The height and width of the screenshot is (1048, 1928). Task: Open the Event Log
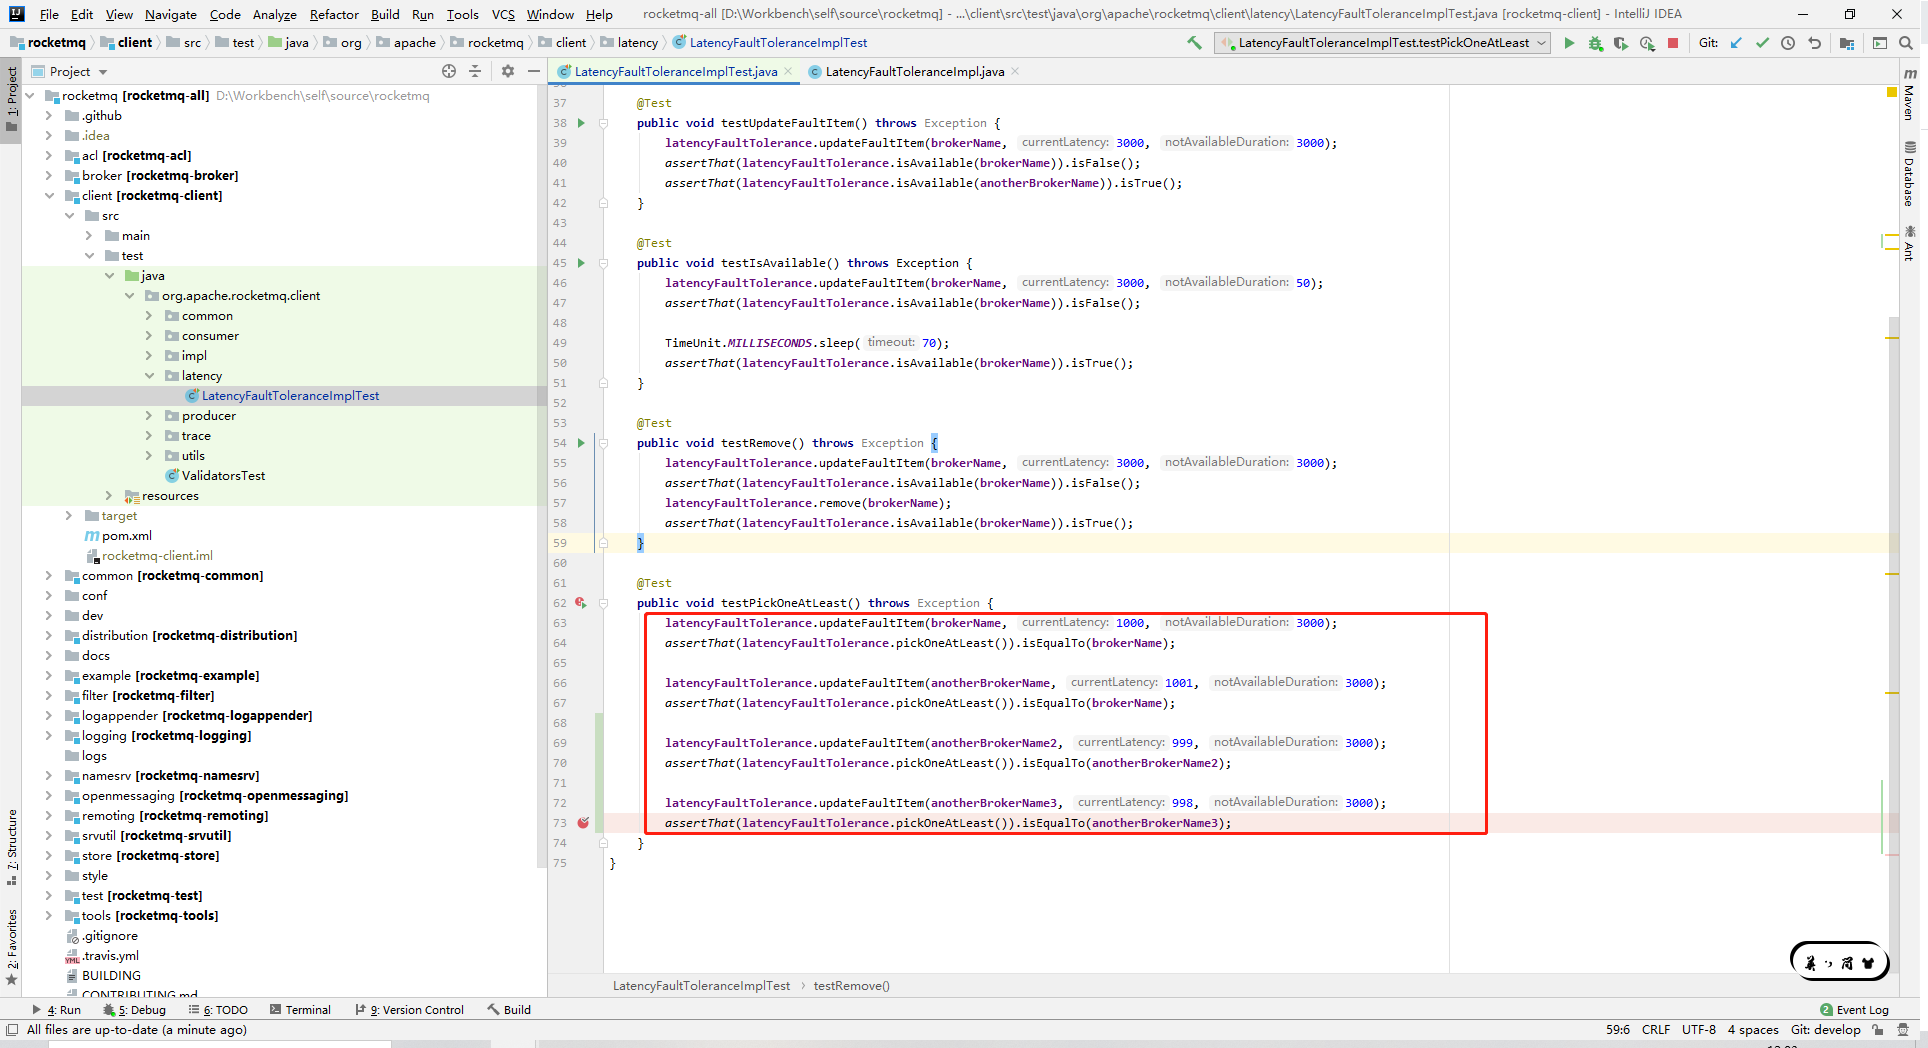pyautogui.click(x=1854, y=1009)
